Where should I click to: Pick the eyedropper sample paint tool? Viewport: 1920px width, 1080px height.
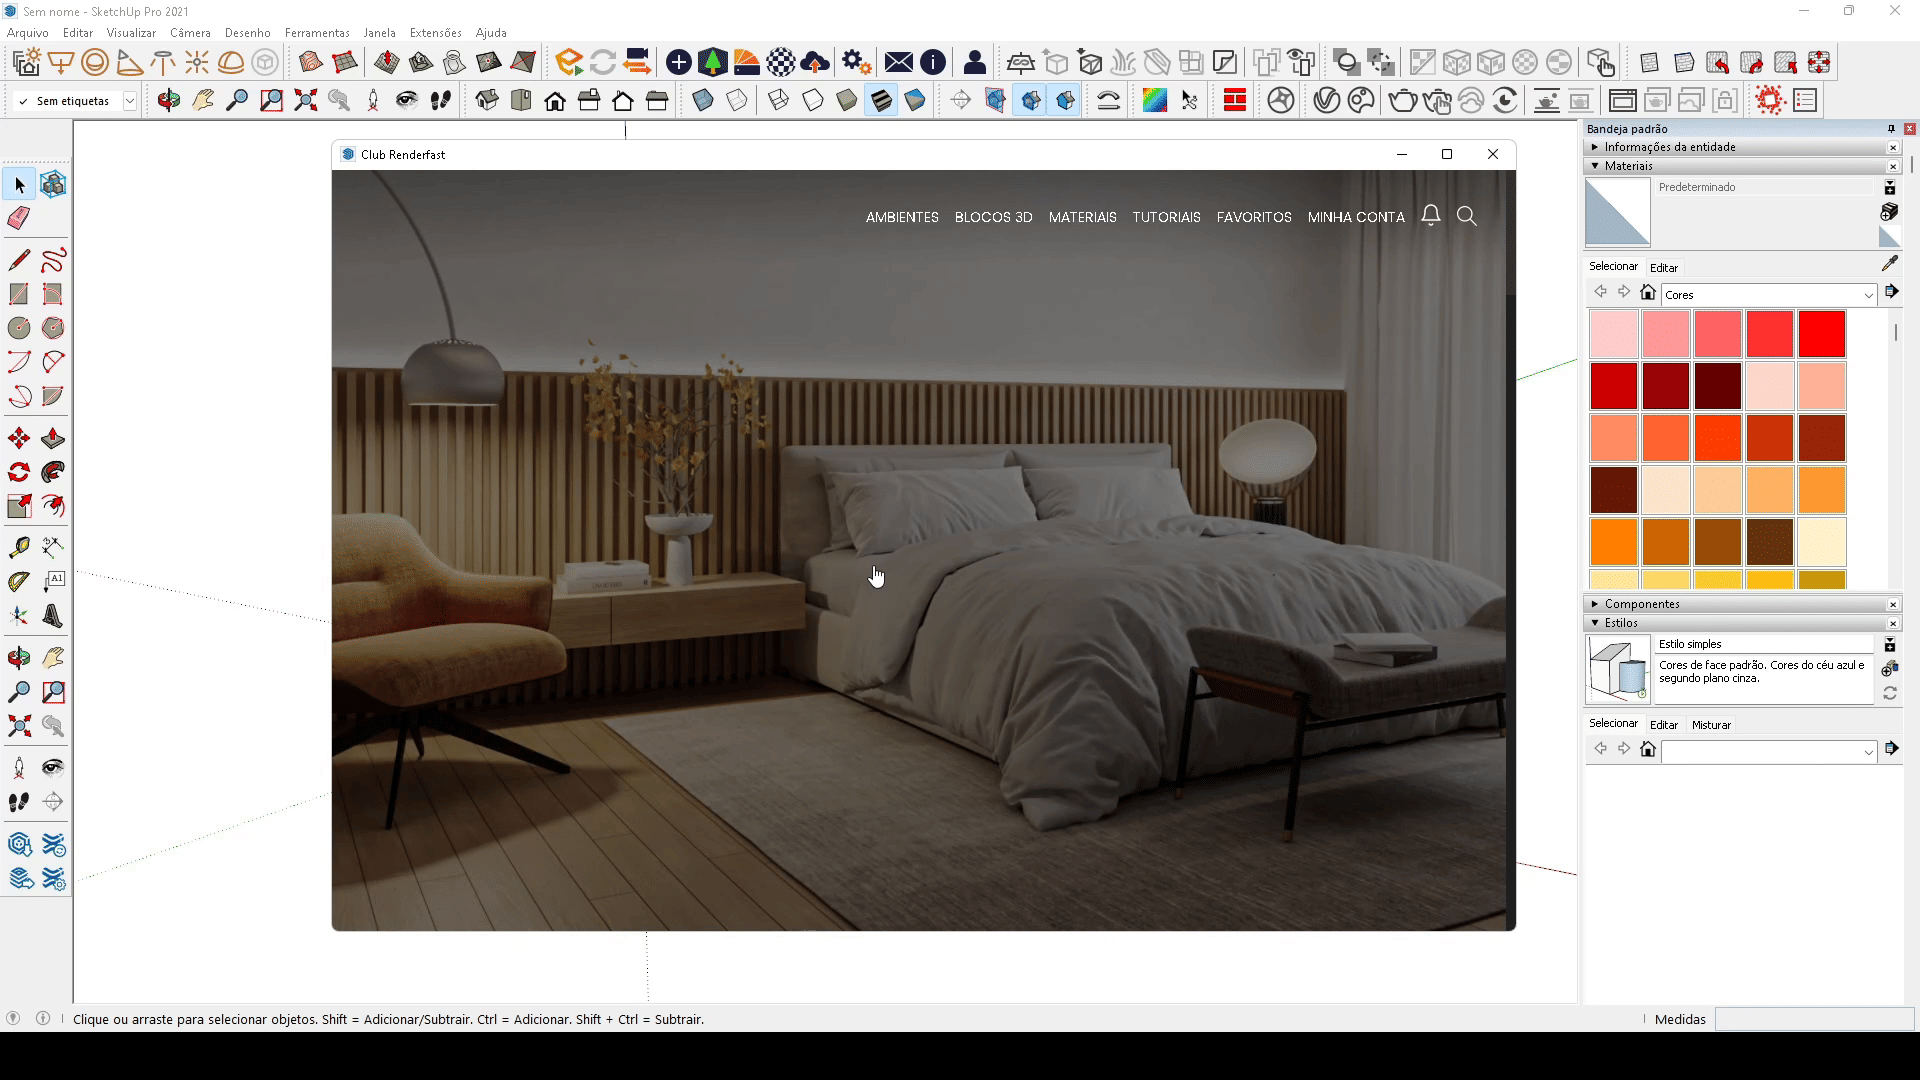(1889, 264)
